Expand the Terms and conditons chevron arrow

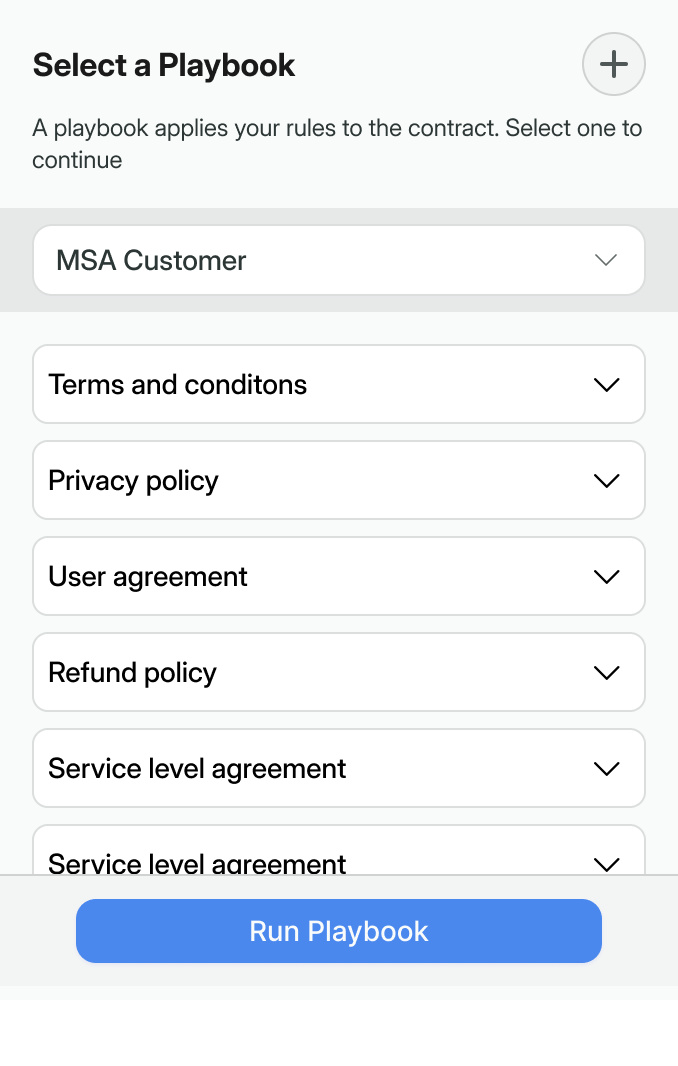tap(606, 385)
